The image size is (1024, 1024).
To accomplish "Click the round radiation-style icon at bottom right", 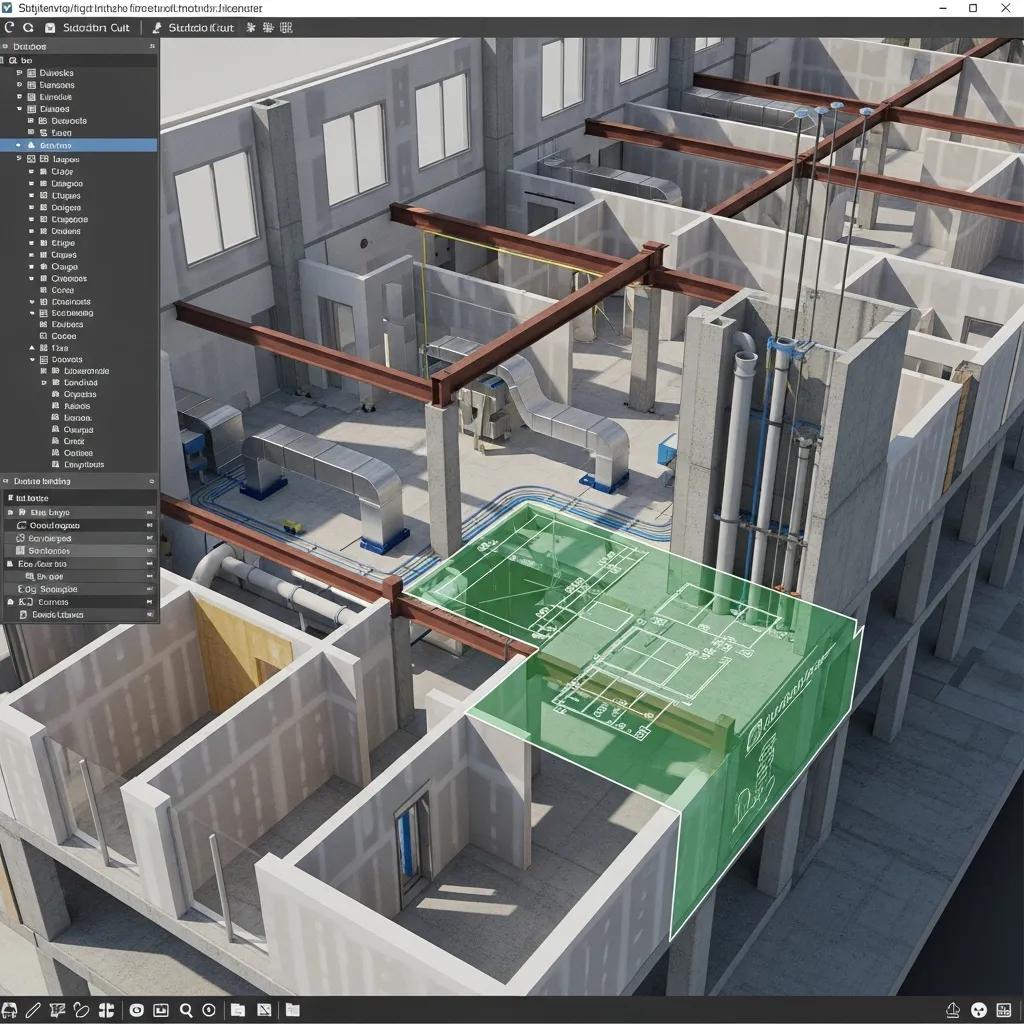I will pyautogui.click(x=978, y=1010).
